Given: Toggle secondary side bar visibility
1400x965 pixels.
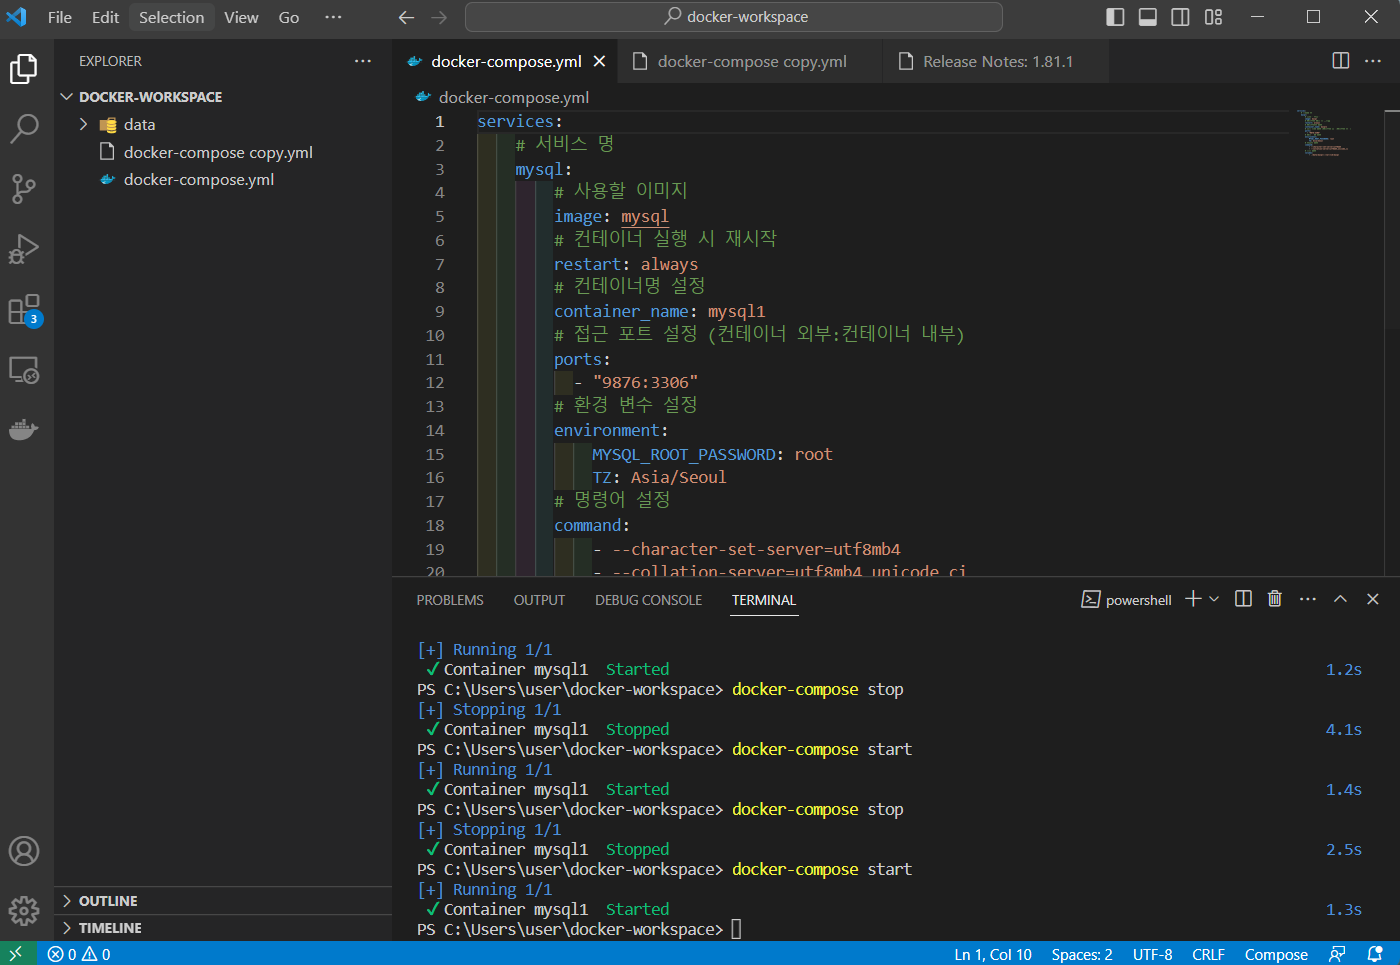Looking at the screenshot, I should [x=1180, y=17].
